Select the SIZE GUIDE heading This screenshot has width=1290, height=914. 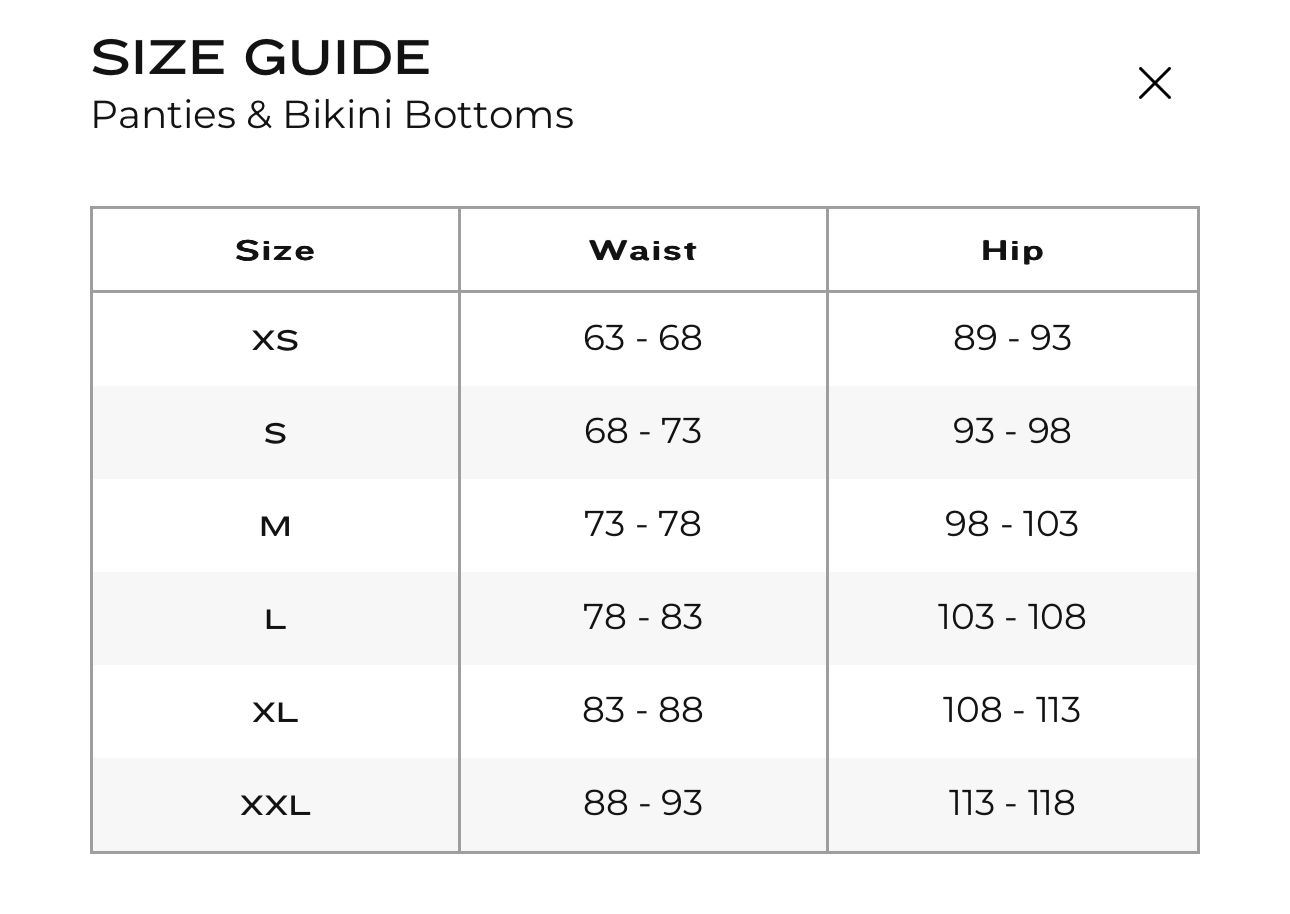click(261, 58)
